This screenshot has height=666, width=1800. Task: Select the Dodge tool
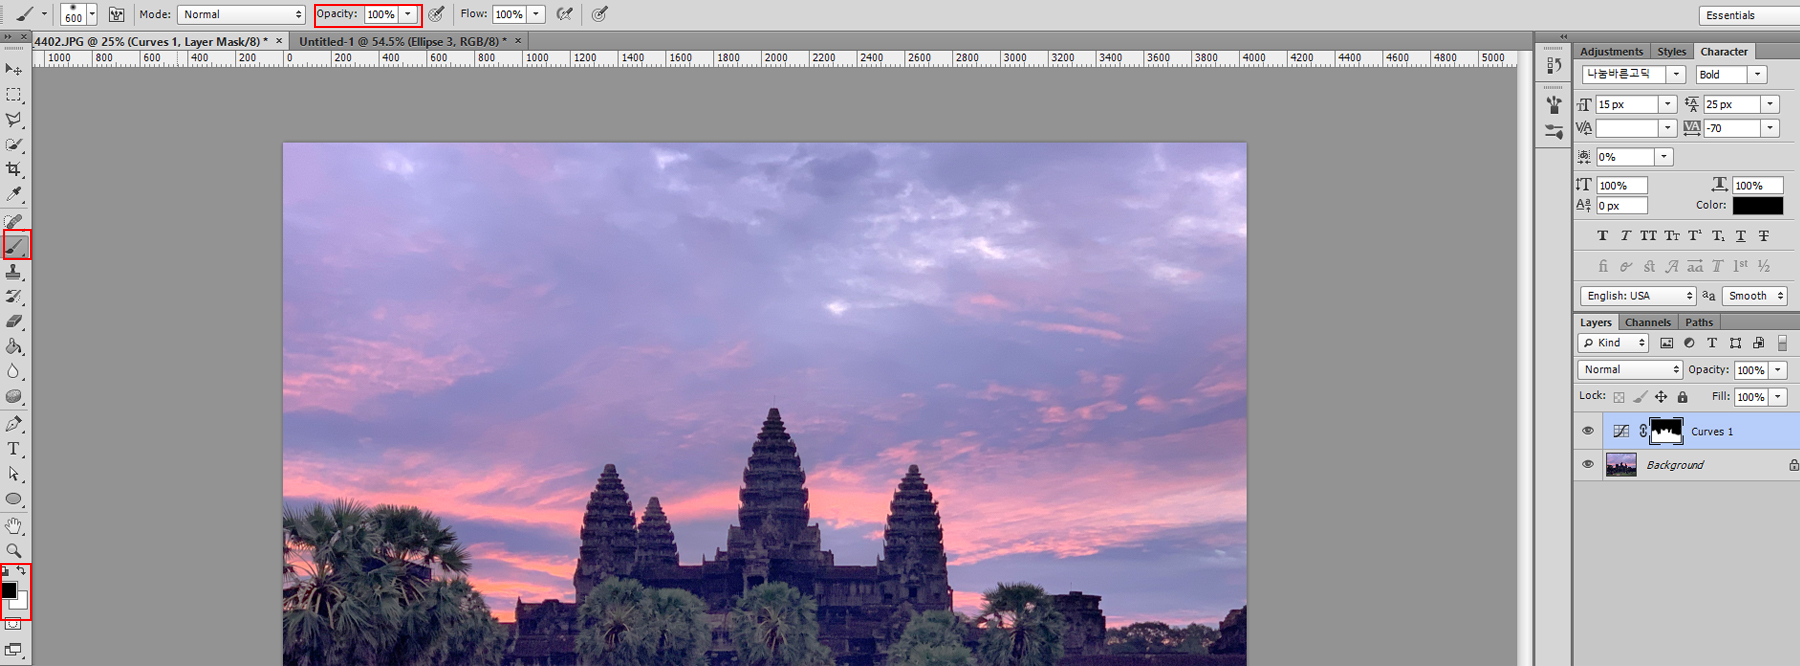click(x=14, y=397)
